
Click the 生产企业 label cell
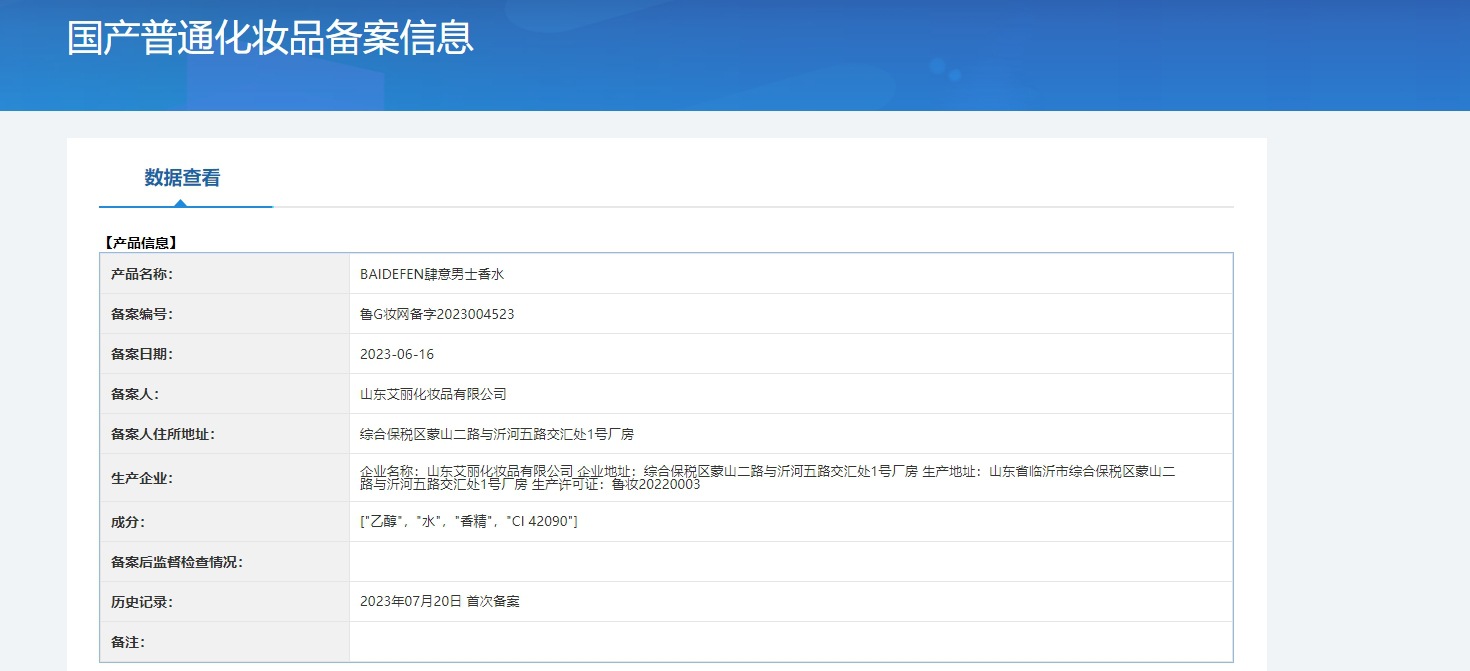pos(225,478)
